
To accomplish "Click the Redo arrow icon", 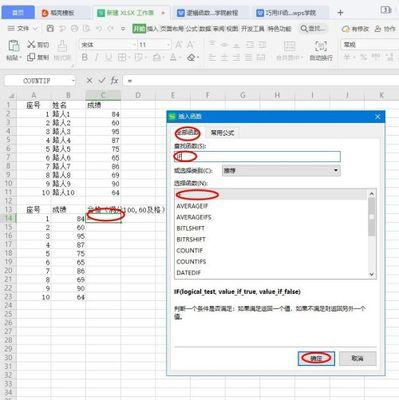I will tap(111, 29).
